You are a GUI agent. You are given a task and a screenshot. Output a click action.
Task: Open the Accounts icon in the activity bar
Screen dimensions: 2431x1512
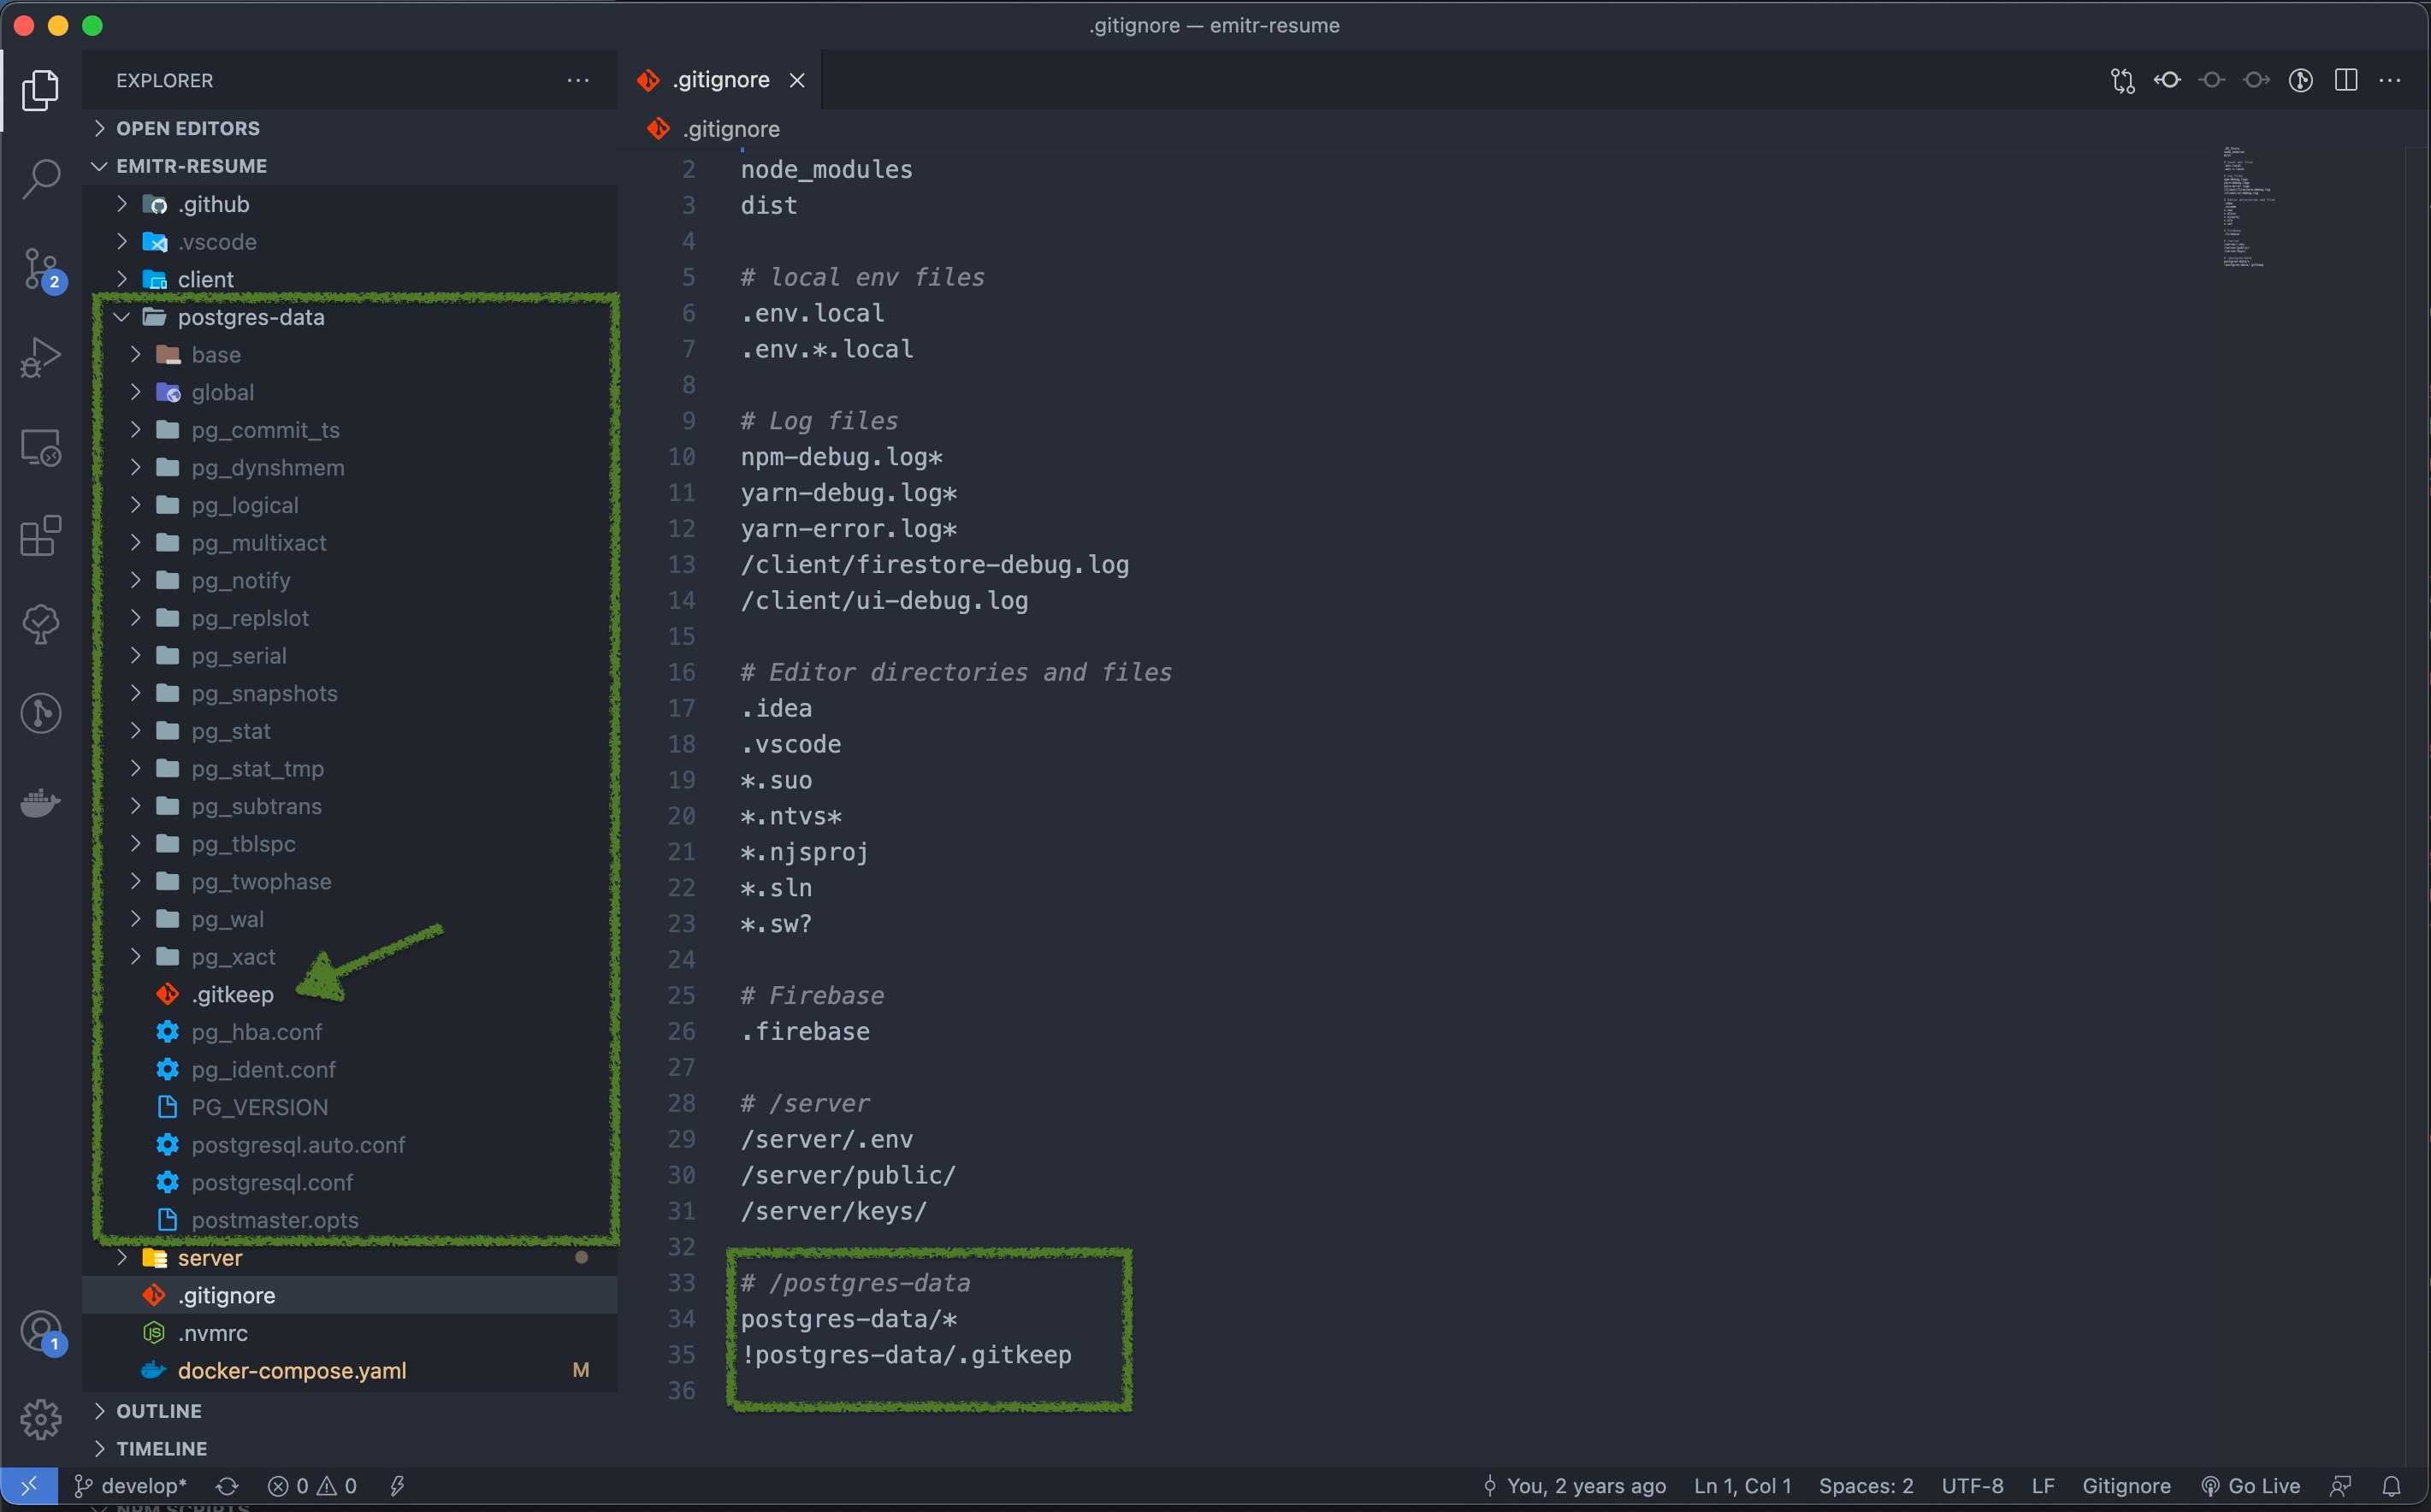coord(42,1333)
